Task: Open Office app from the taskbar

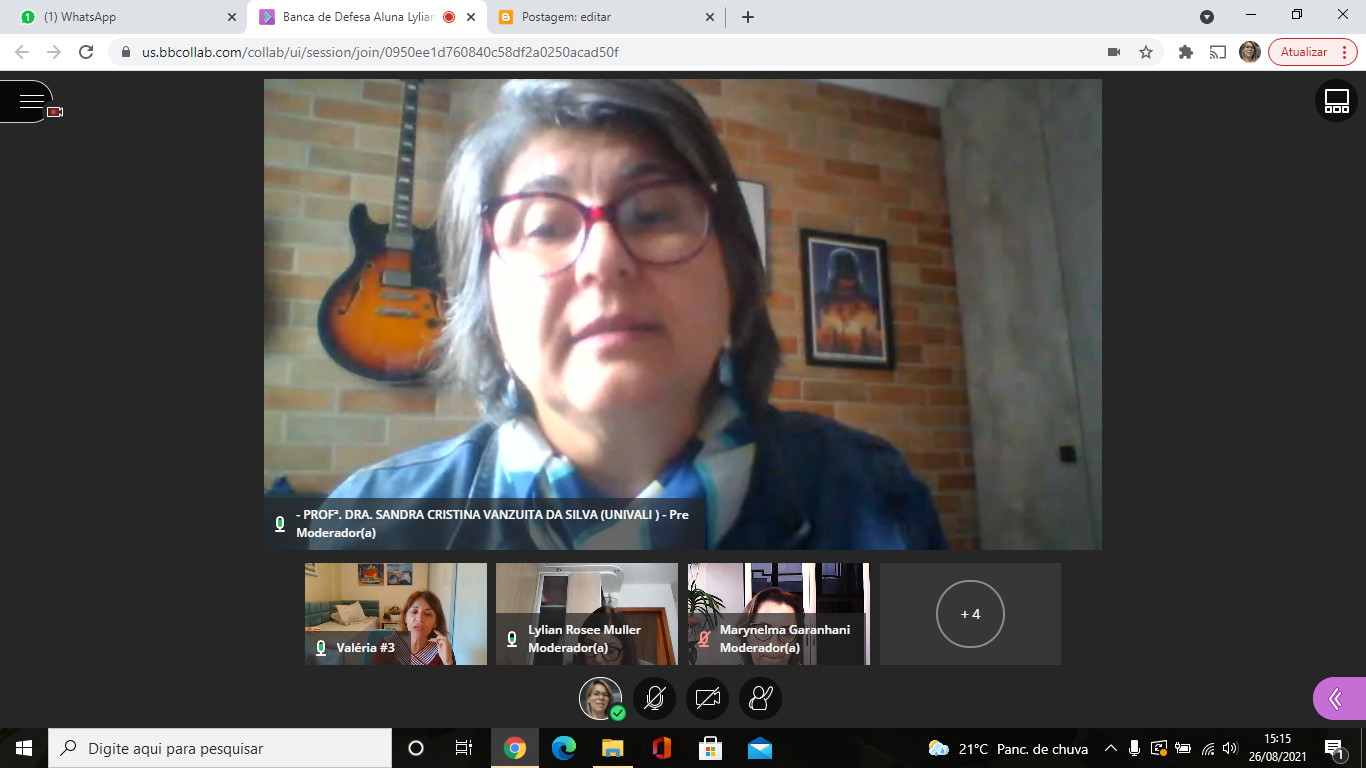Action: tap(661, 748)
